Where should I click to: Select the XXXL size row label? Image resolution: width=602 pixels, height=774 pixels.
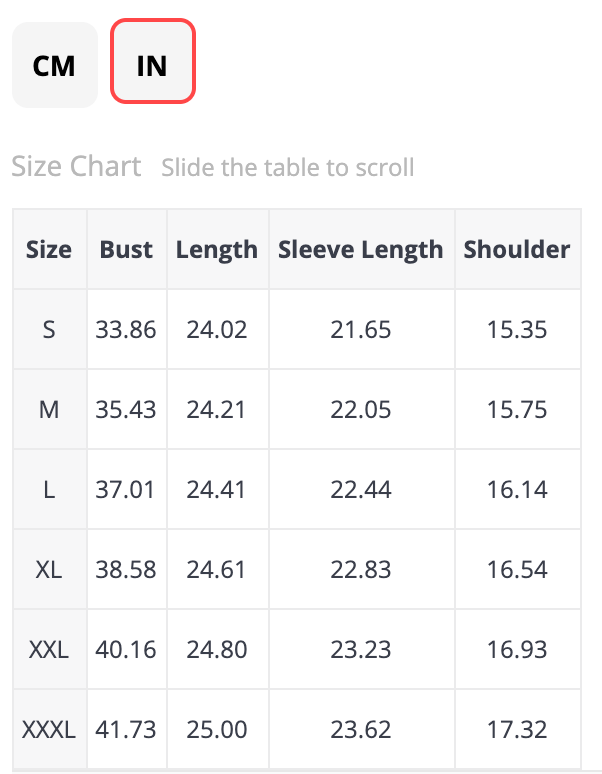click(49, 730)
